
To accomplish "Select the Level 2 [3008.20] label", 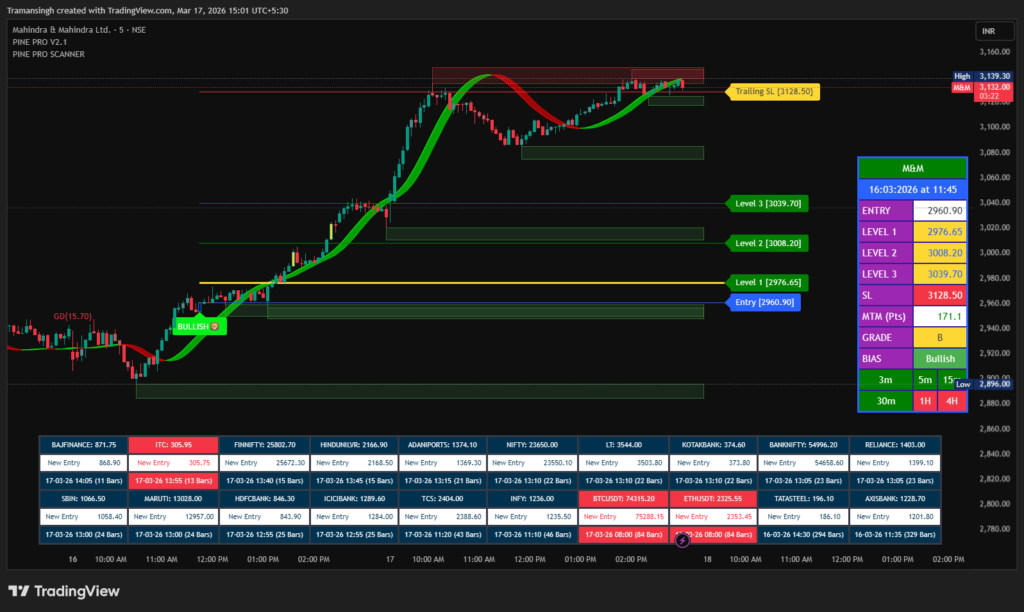I will (x=768, y=243).
